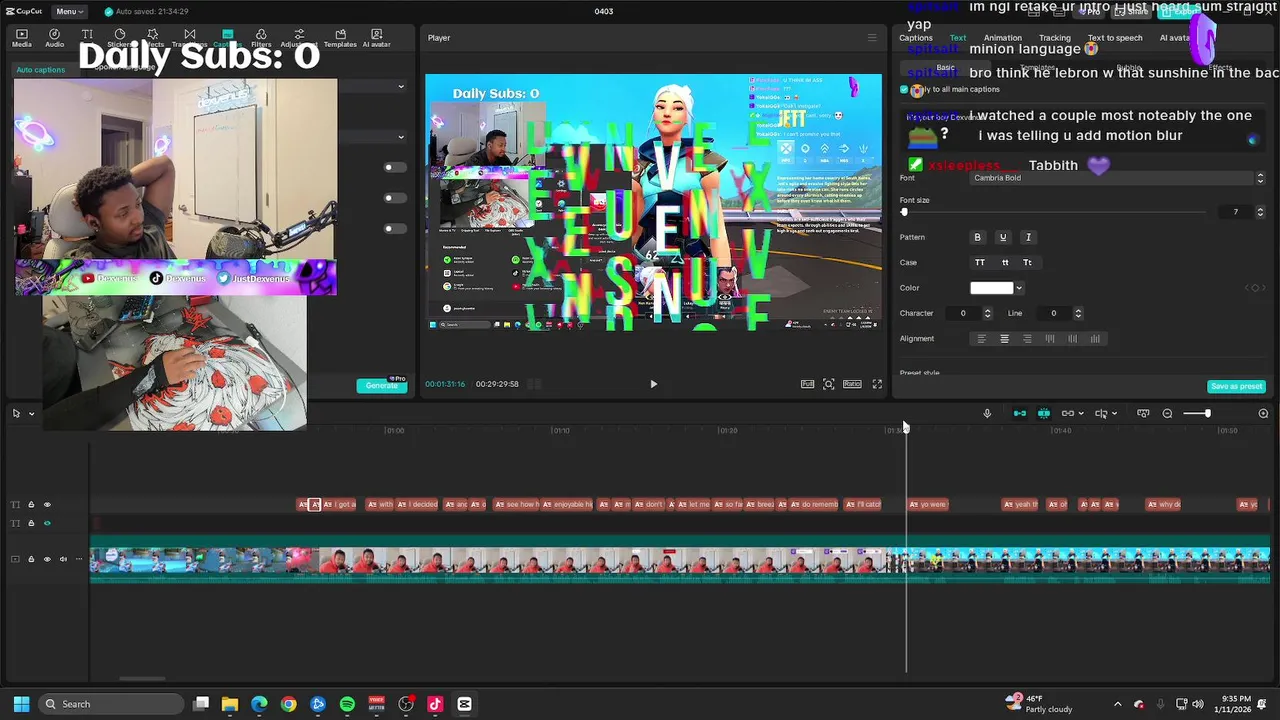Toggle underline text pattern

[1002, 237]
